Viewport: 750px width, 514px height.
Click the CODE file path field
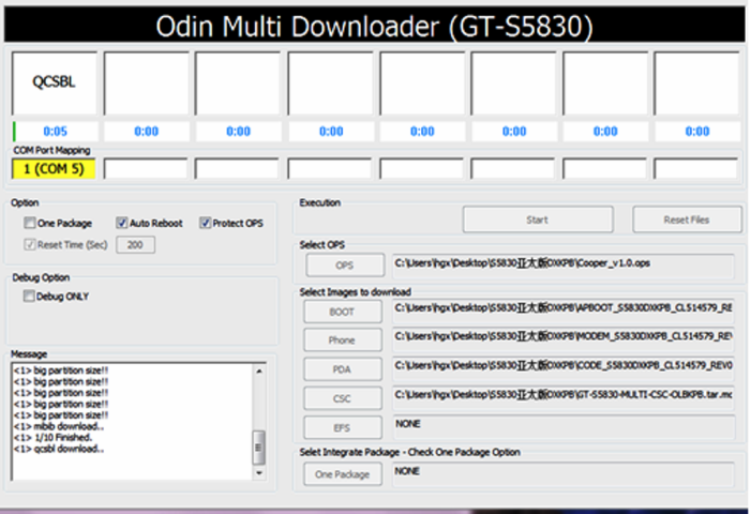(x=563, y=369)
